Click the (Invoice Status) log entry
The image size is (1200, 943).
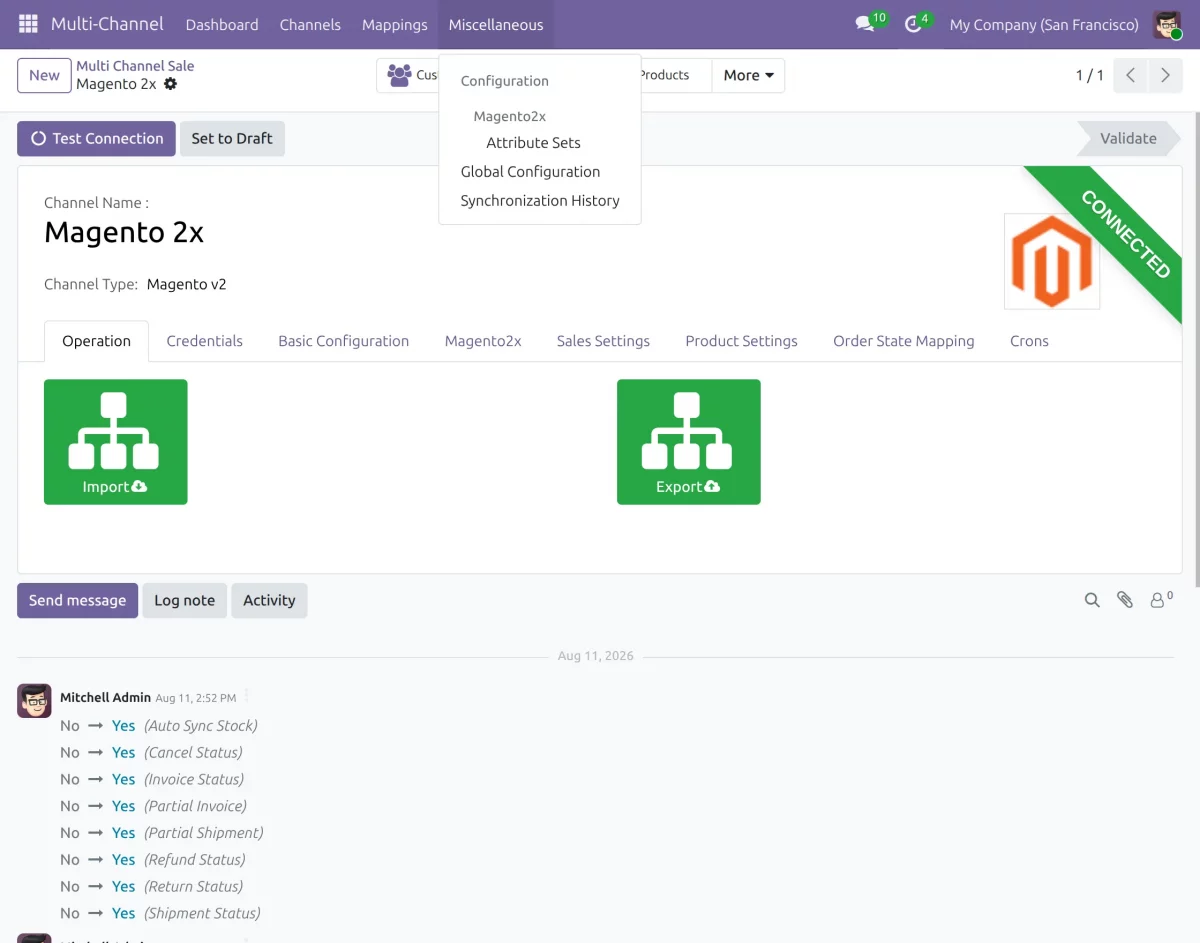(x=194, y=780)
